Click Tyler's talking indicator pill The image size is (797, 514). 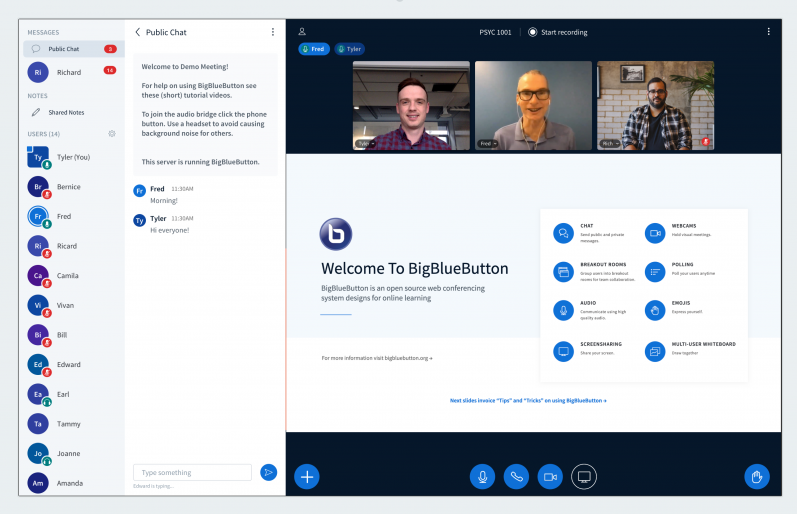[350, 49]
